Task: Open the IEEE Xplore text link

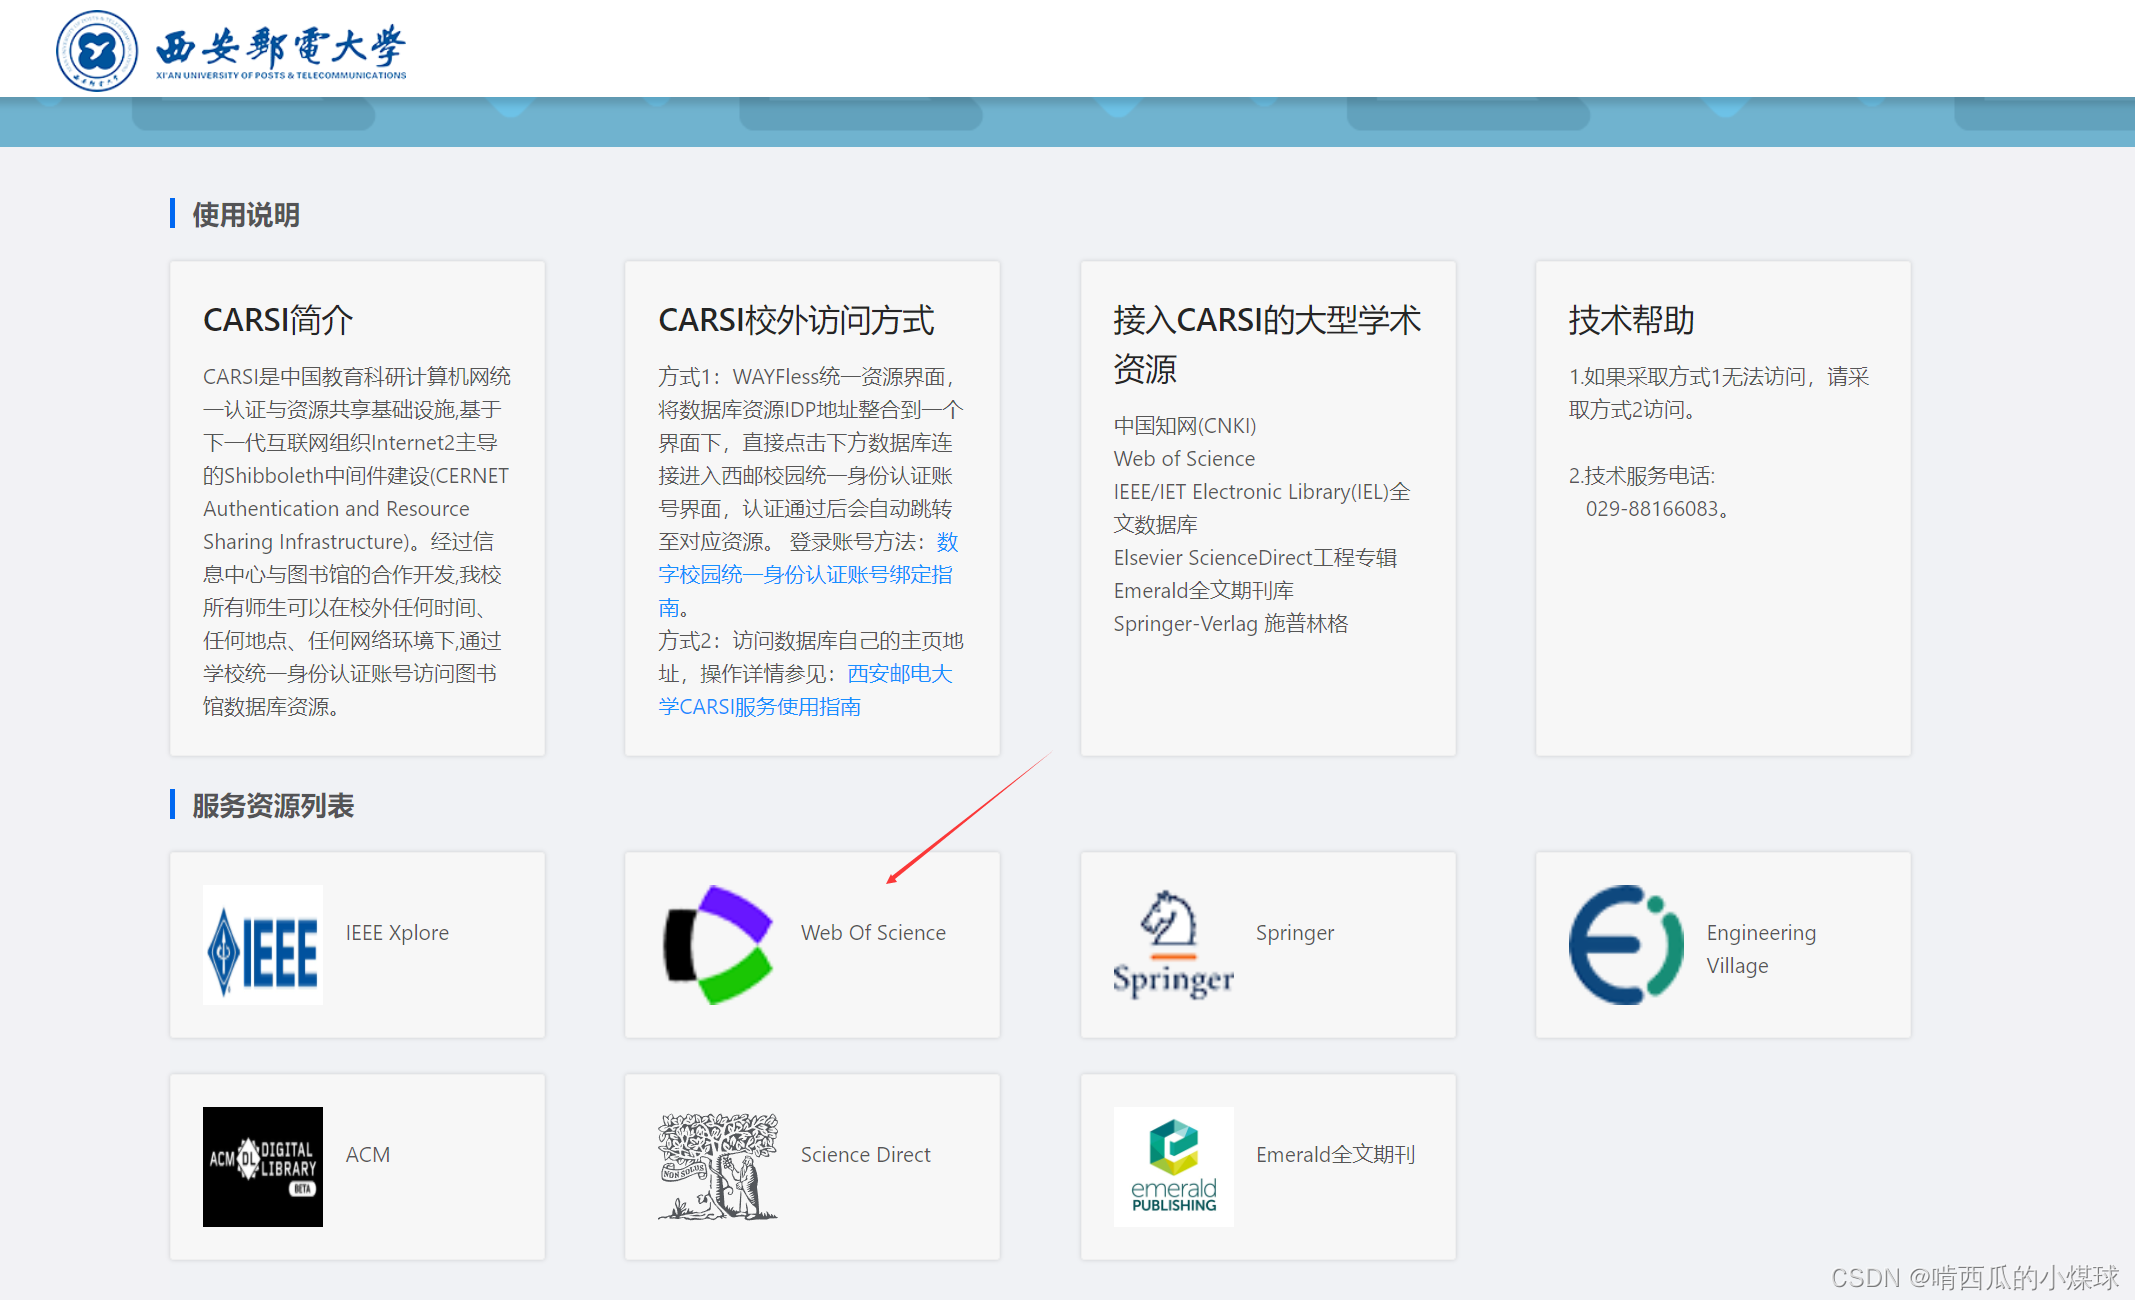Action: coord(397,933)
